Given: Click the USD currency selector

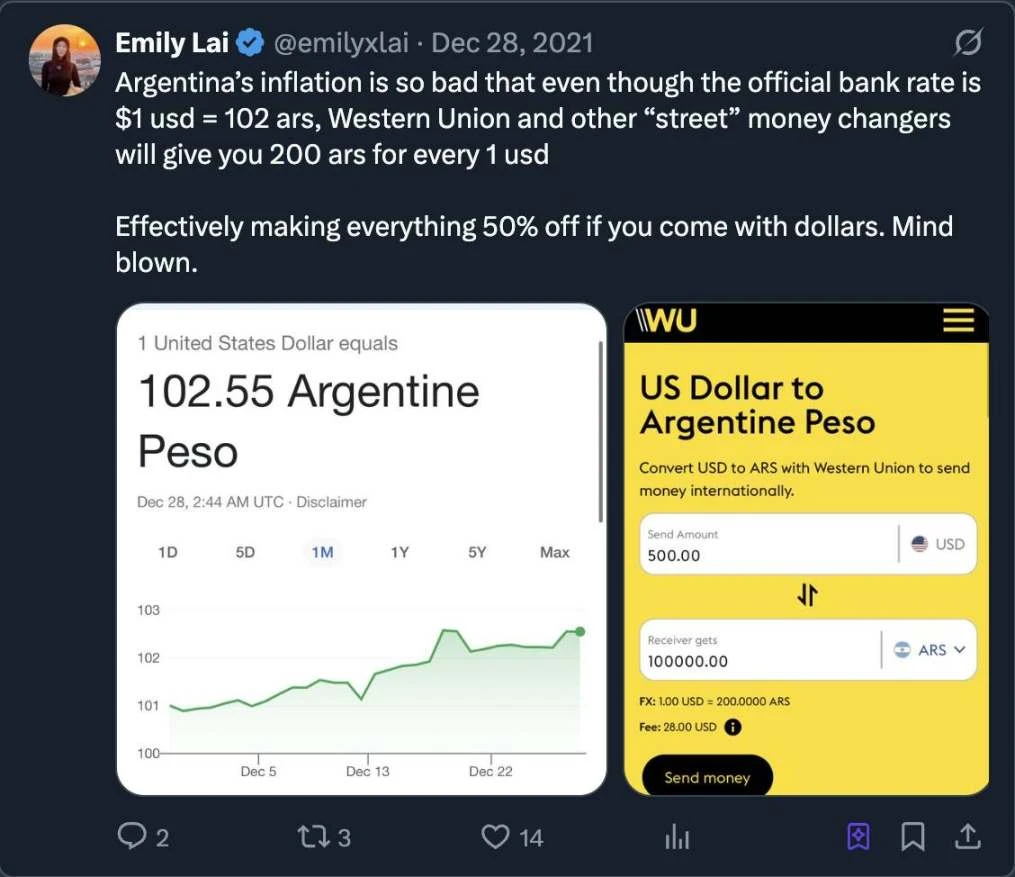Looking at the screenshot, I should click(x=938, y=544).
